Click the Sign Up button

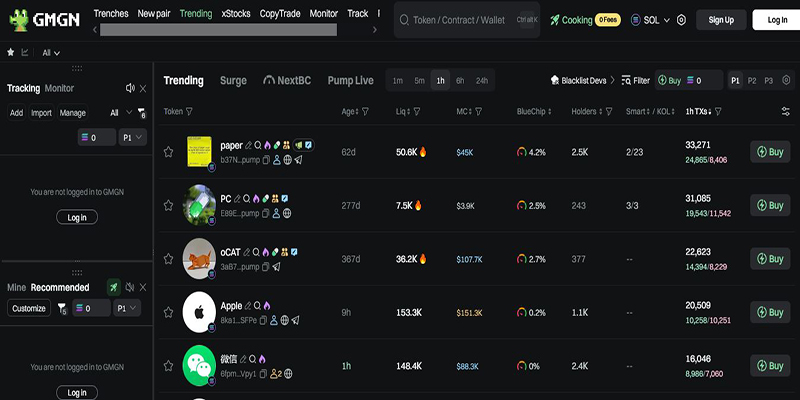721,20
